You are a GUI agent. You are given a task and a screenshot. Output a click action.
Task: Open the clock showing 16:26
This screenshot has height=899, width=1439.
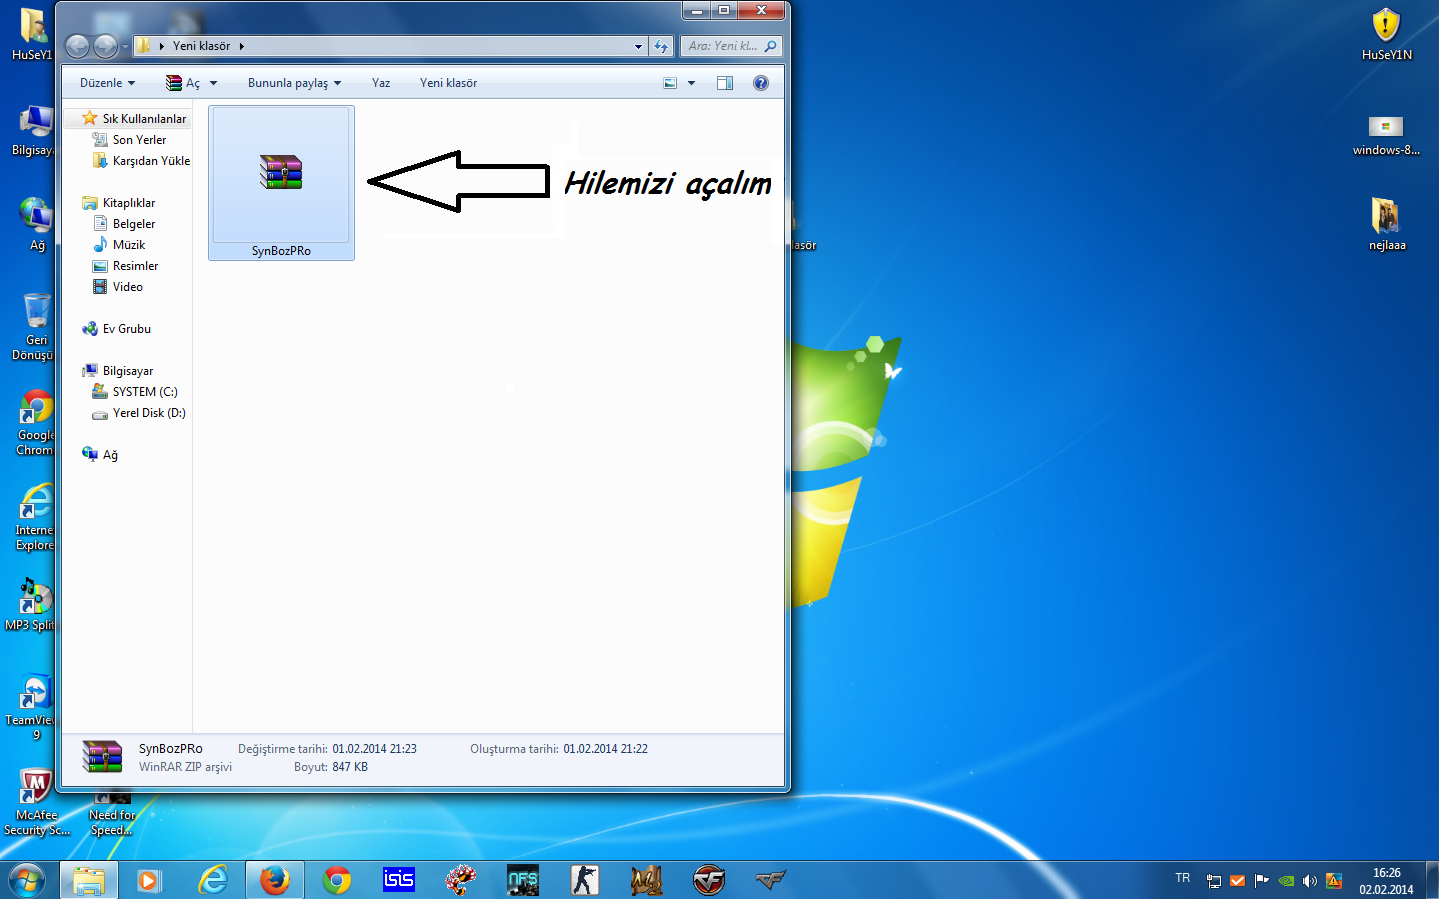point(1386,881)
